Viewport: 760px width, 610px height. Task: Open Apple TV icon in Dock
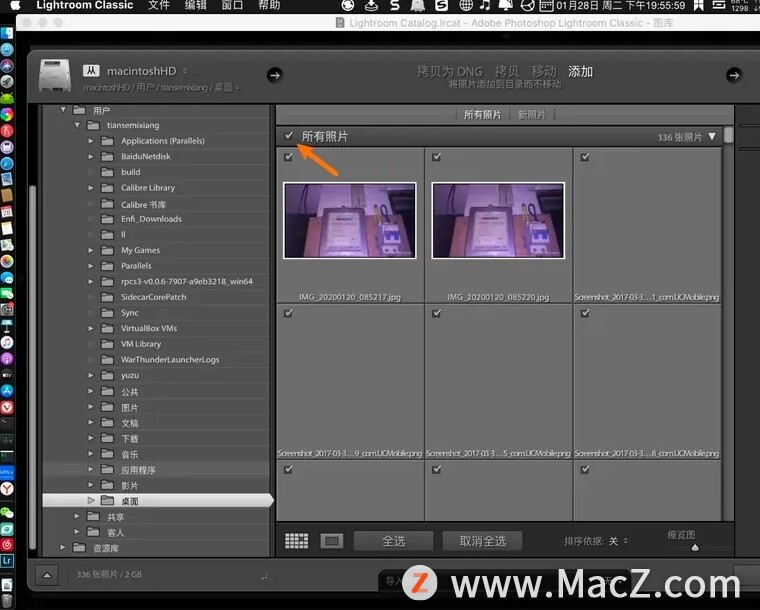pos(7,375)
